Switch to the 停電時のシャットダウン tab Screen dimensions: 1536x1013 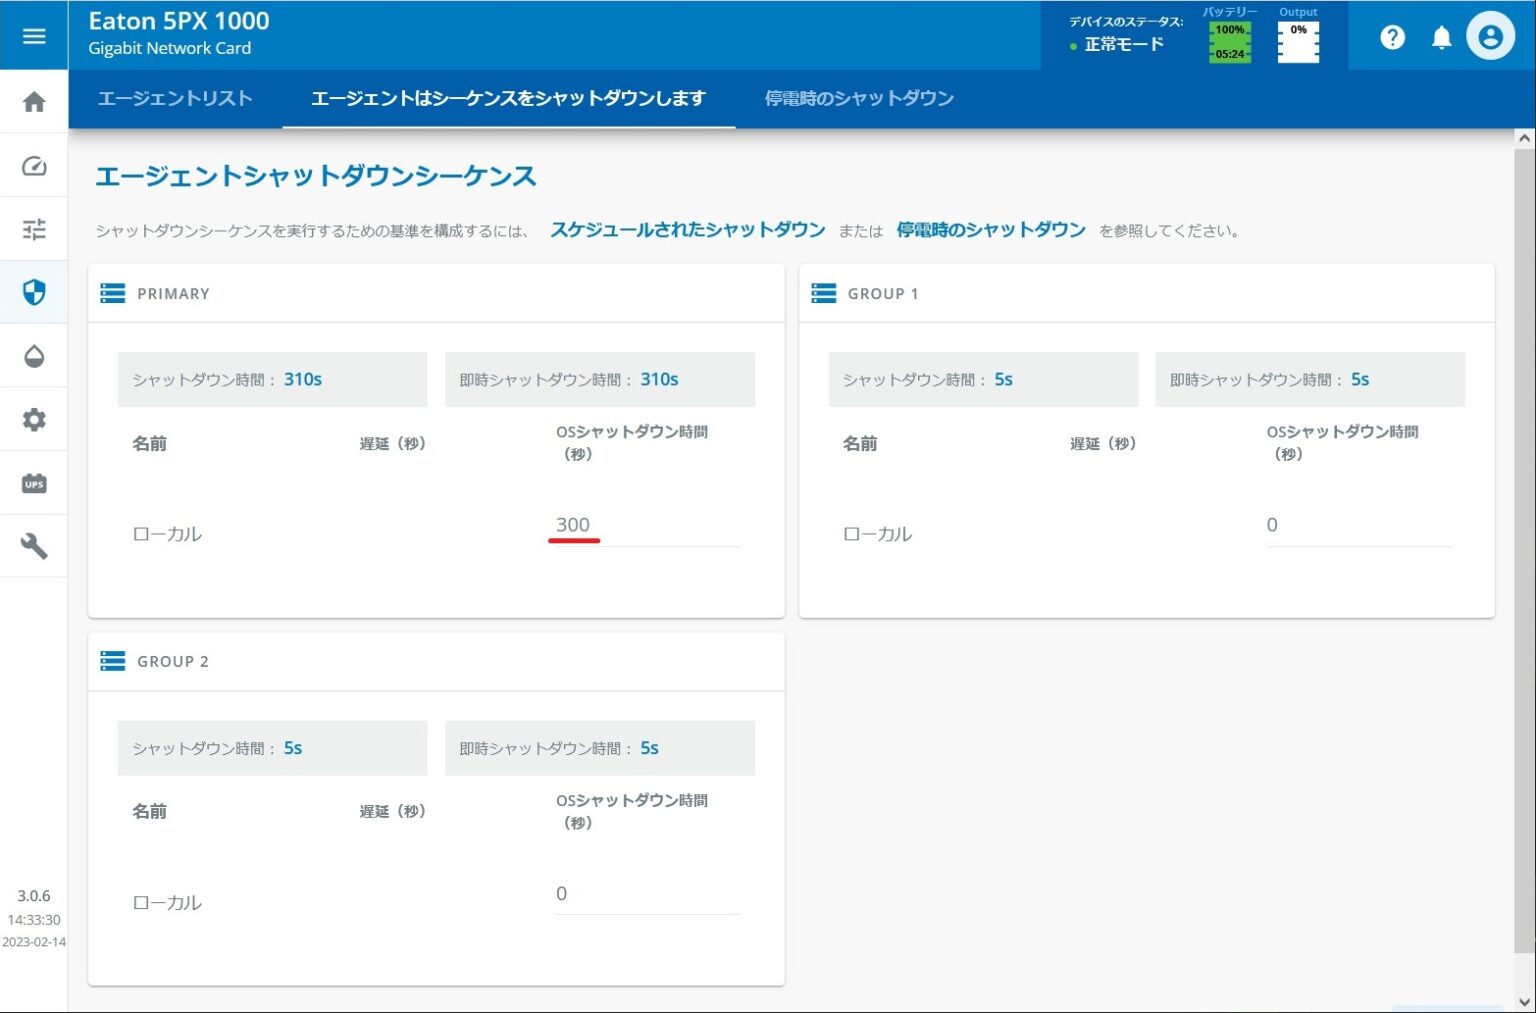click(858, 99)
